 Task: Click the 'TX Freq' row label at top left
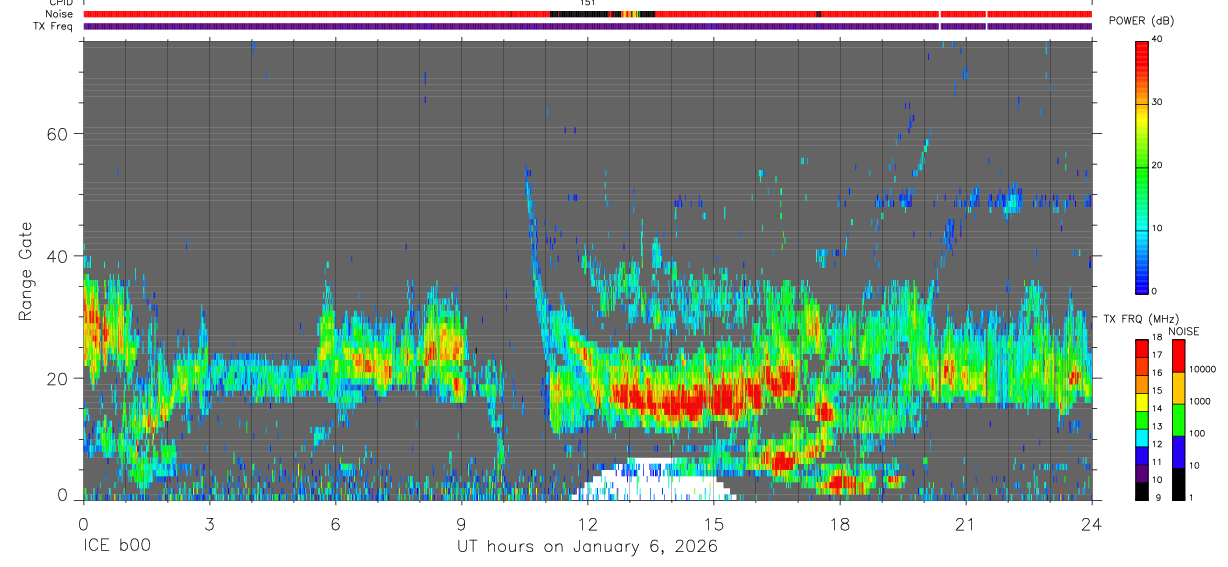[55, 26]
